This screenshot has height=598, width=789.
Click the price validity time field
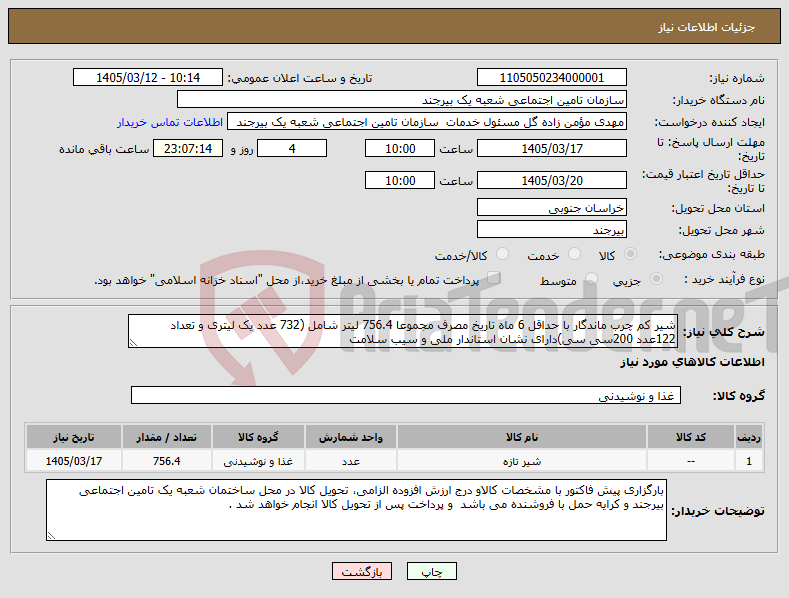tap(400, 180)
